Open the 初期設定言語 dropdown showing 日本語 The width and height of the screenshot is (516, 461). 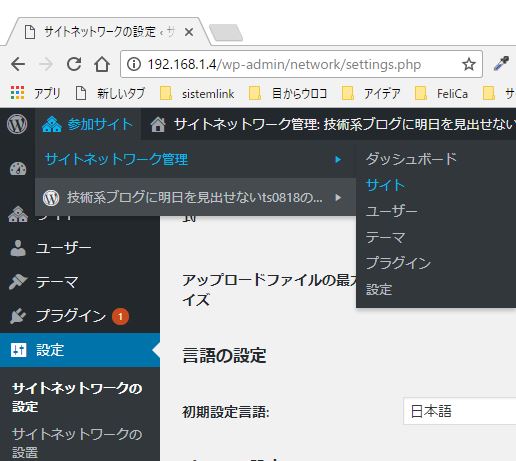(459, 411)
